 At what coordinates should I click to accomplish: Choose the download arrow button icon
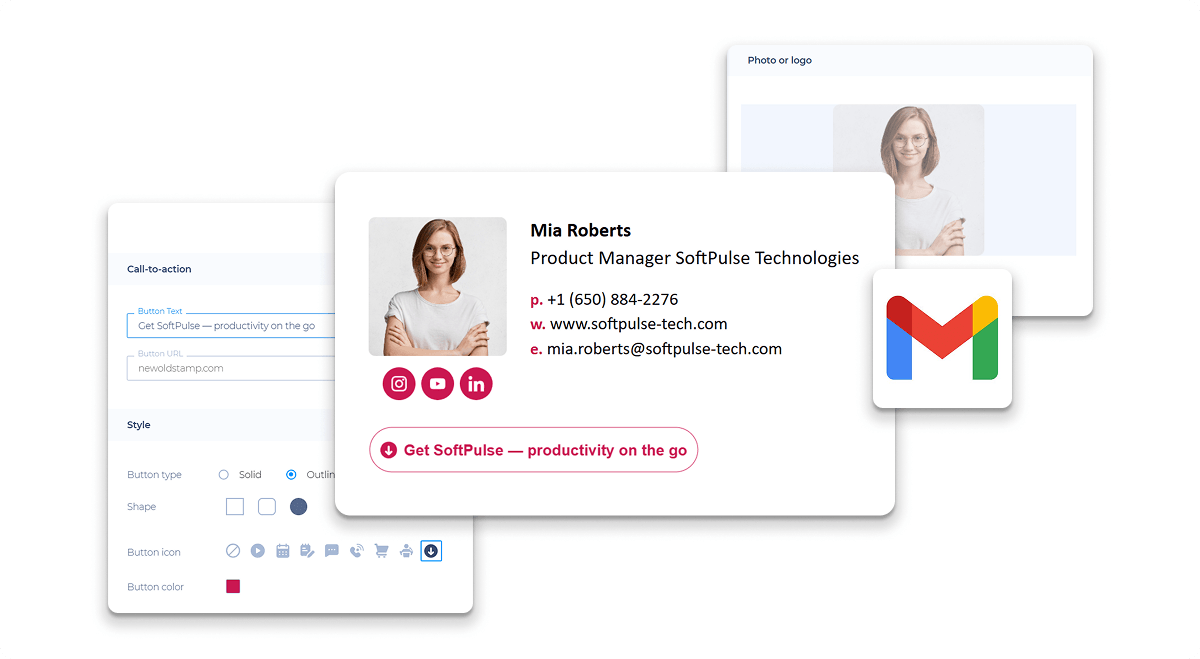point(431,551)
